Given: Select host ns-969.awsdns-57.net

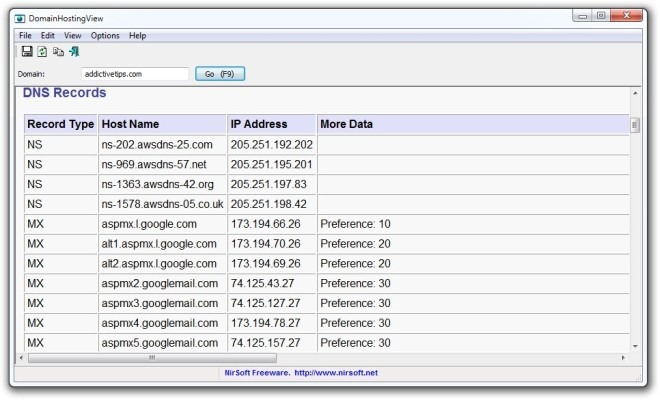Looking at the screenshot, I should 154,165.
